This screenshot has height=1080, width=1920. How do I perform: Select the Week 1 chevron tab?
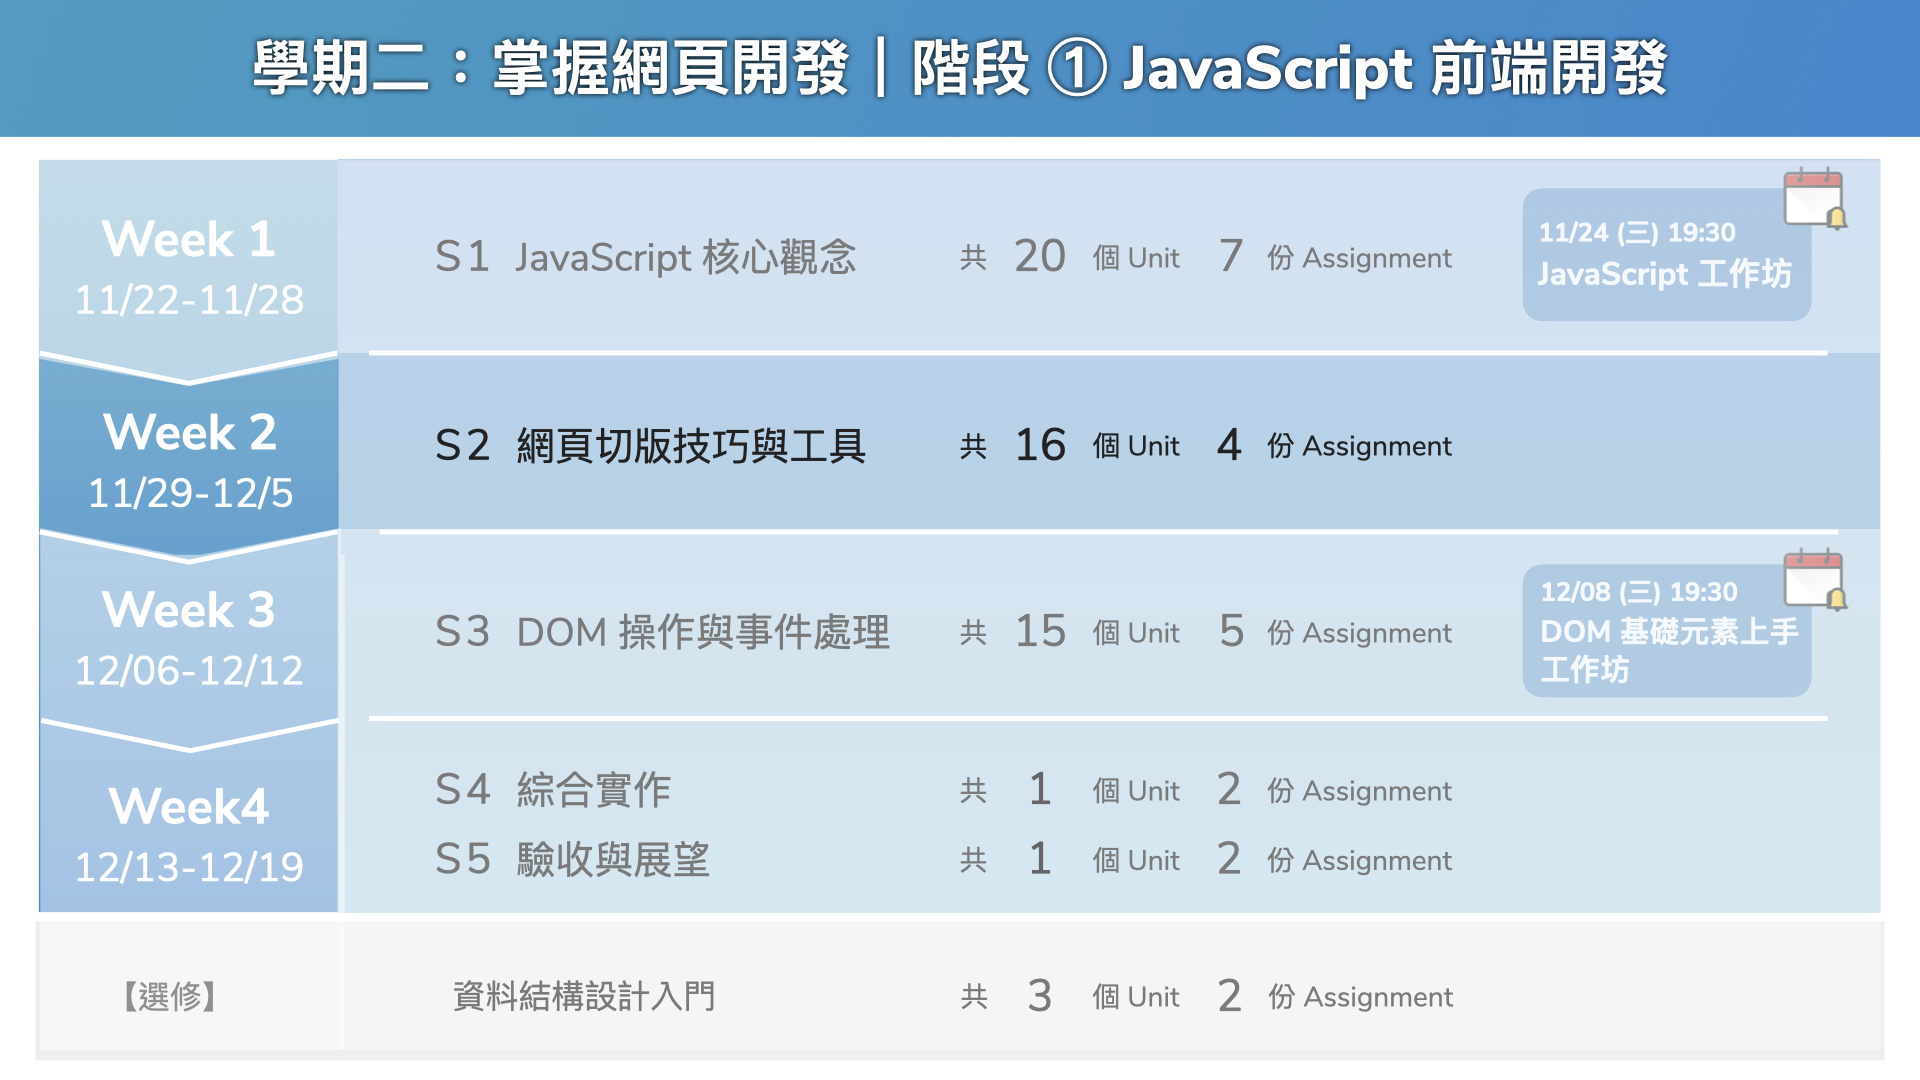(x=189, y=267)
